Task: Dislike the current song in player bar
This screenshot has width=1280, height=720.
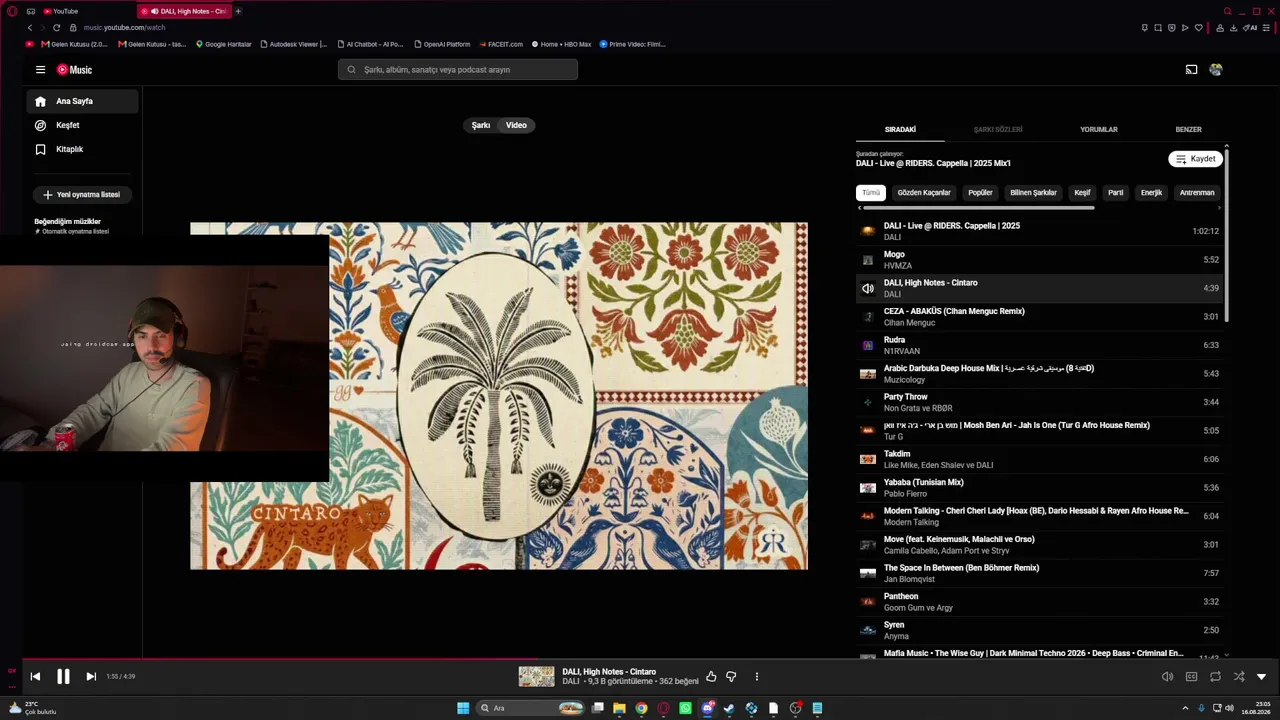Action: click(x=731, y=677)
